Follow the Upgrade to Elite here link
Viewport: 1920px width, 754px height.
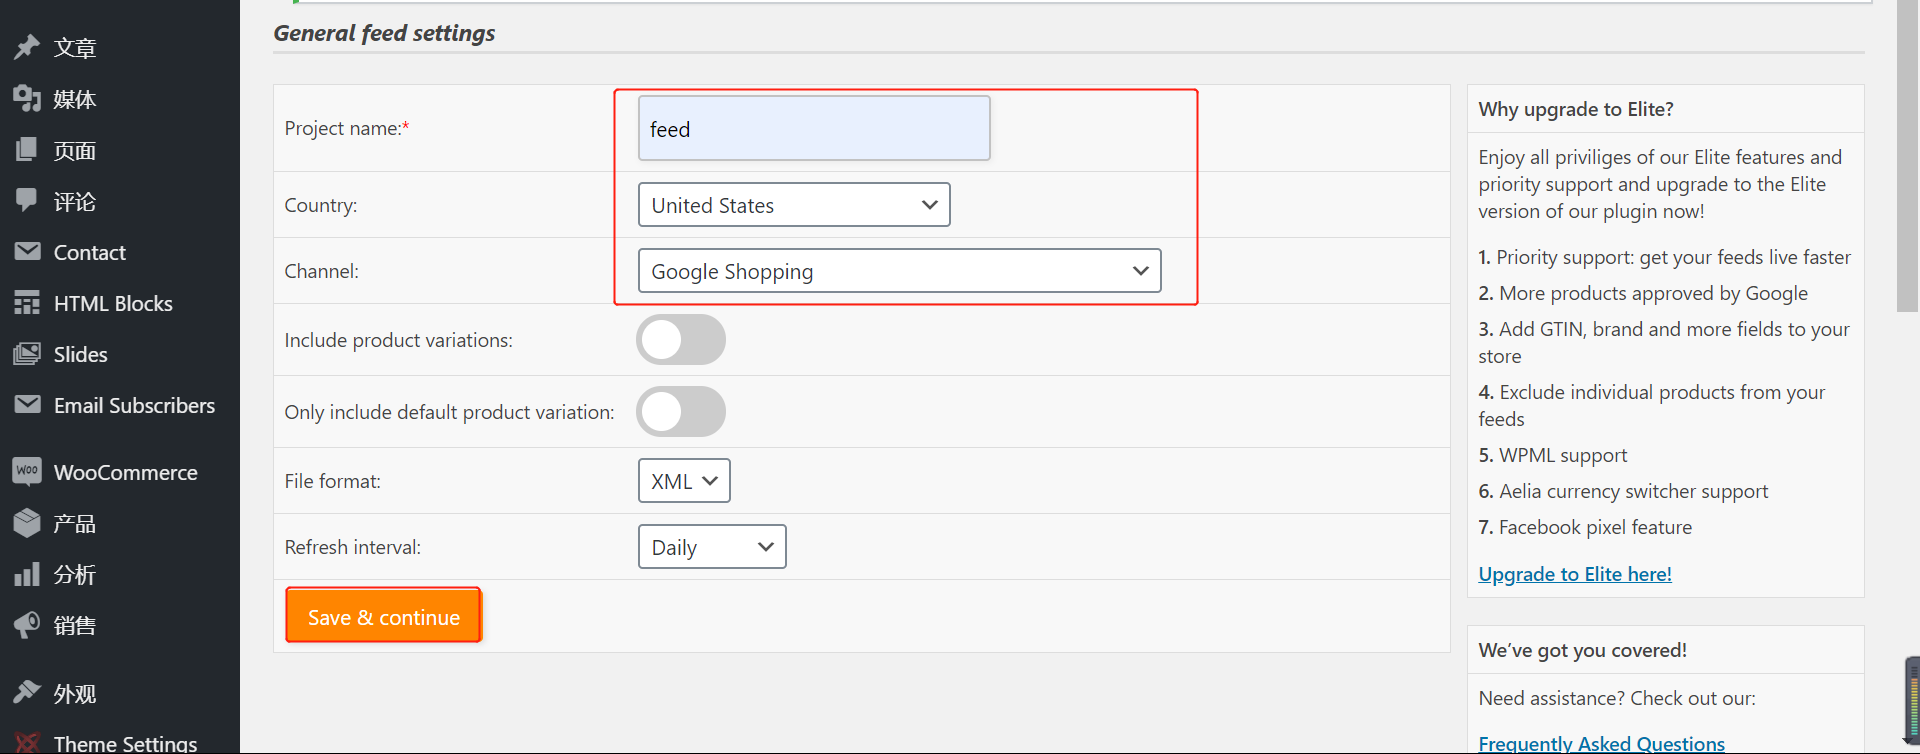point(1575,574)
